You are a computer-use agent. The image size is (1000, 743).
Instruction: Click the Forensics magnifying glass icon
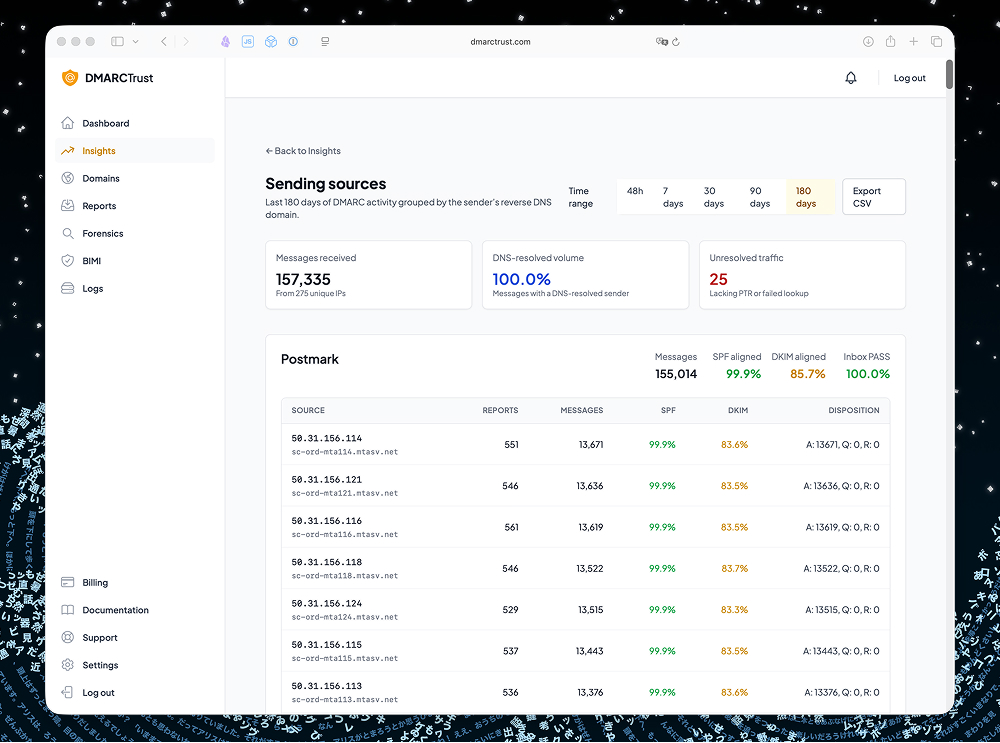tap(68, 233)
